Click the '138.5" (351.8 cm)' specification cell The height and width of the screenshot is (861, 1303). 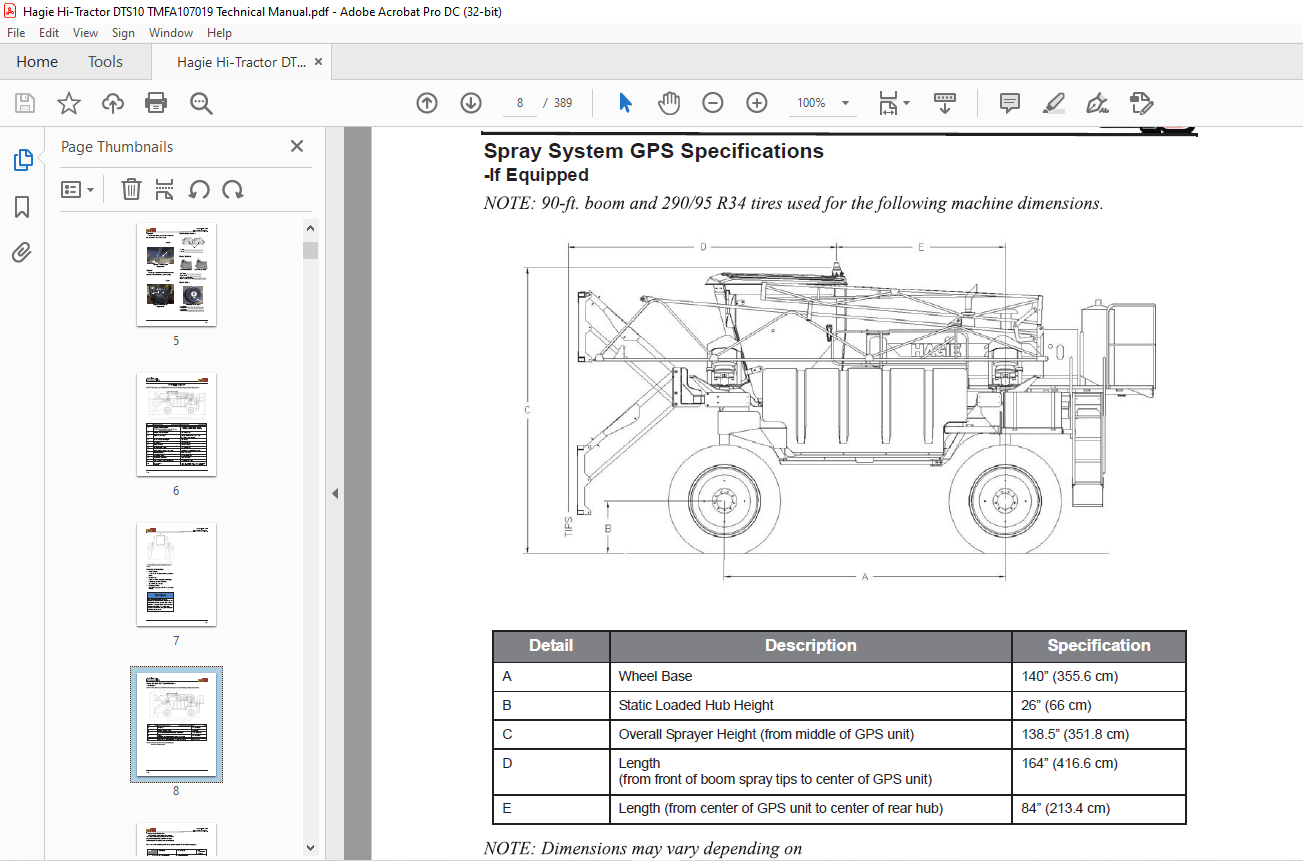(x=1099, y=735)
